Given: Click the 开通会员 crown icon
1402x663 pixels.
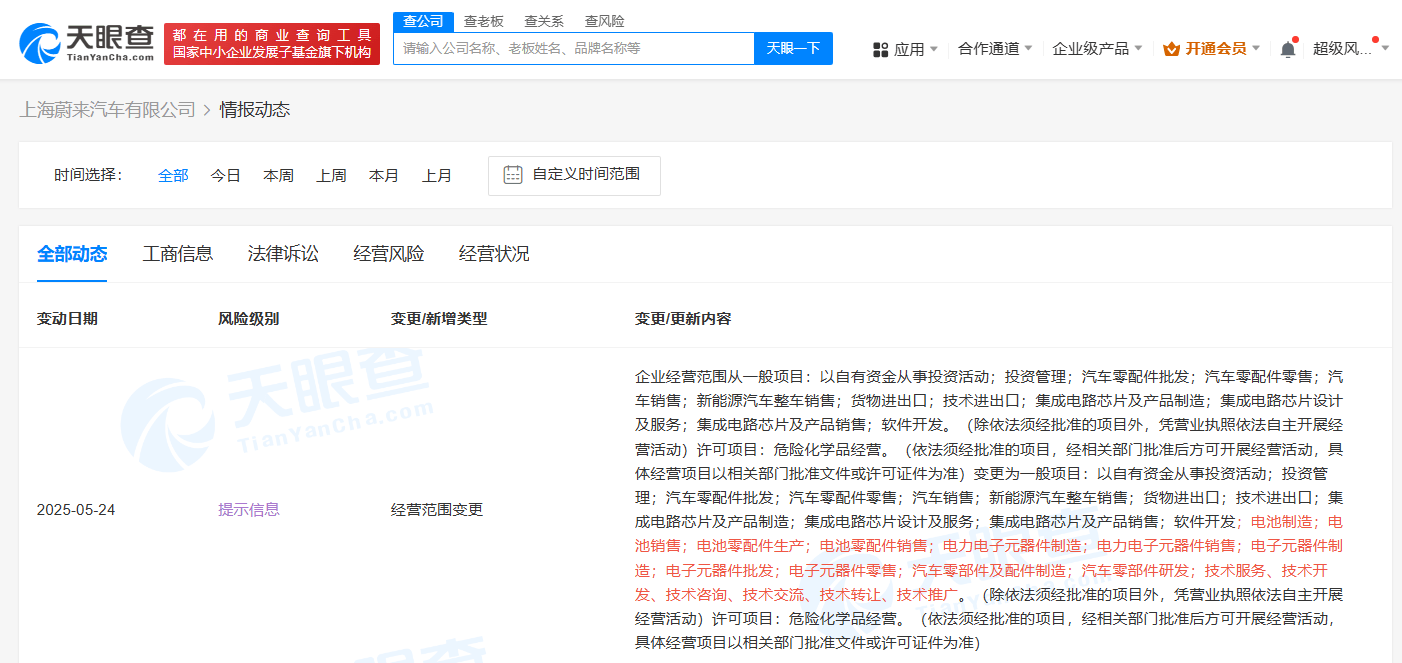Looking at the screenshot, I should (x=1172, y=49).
